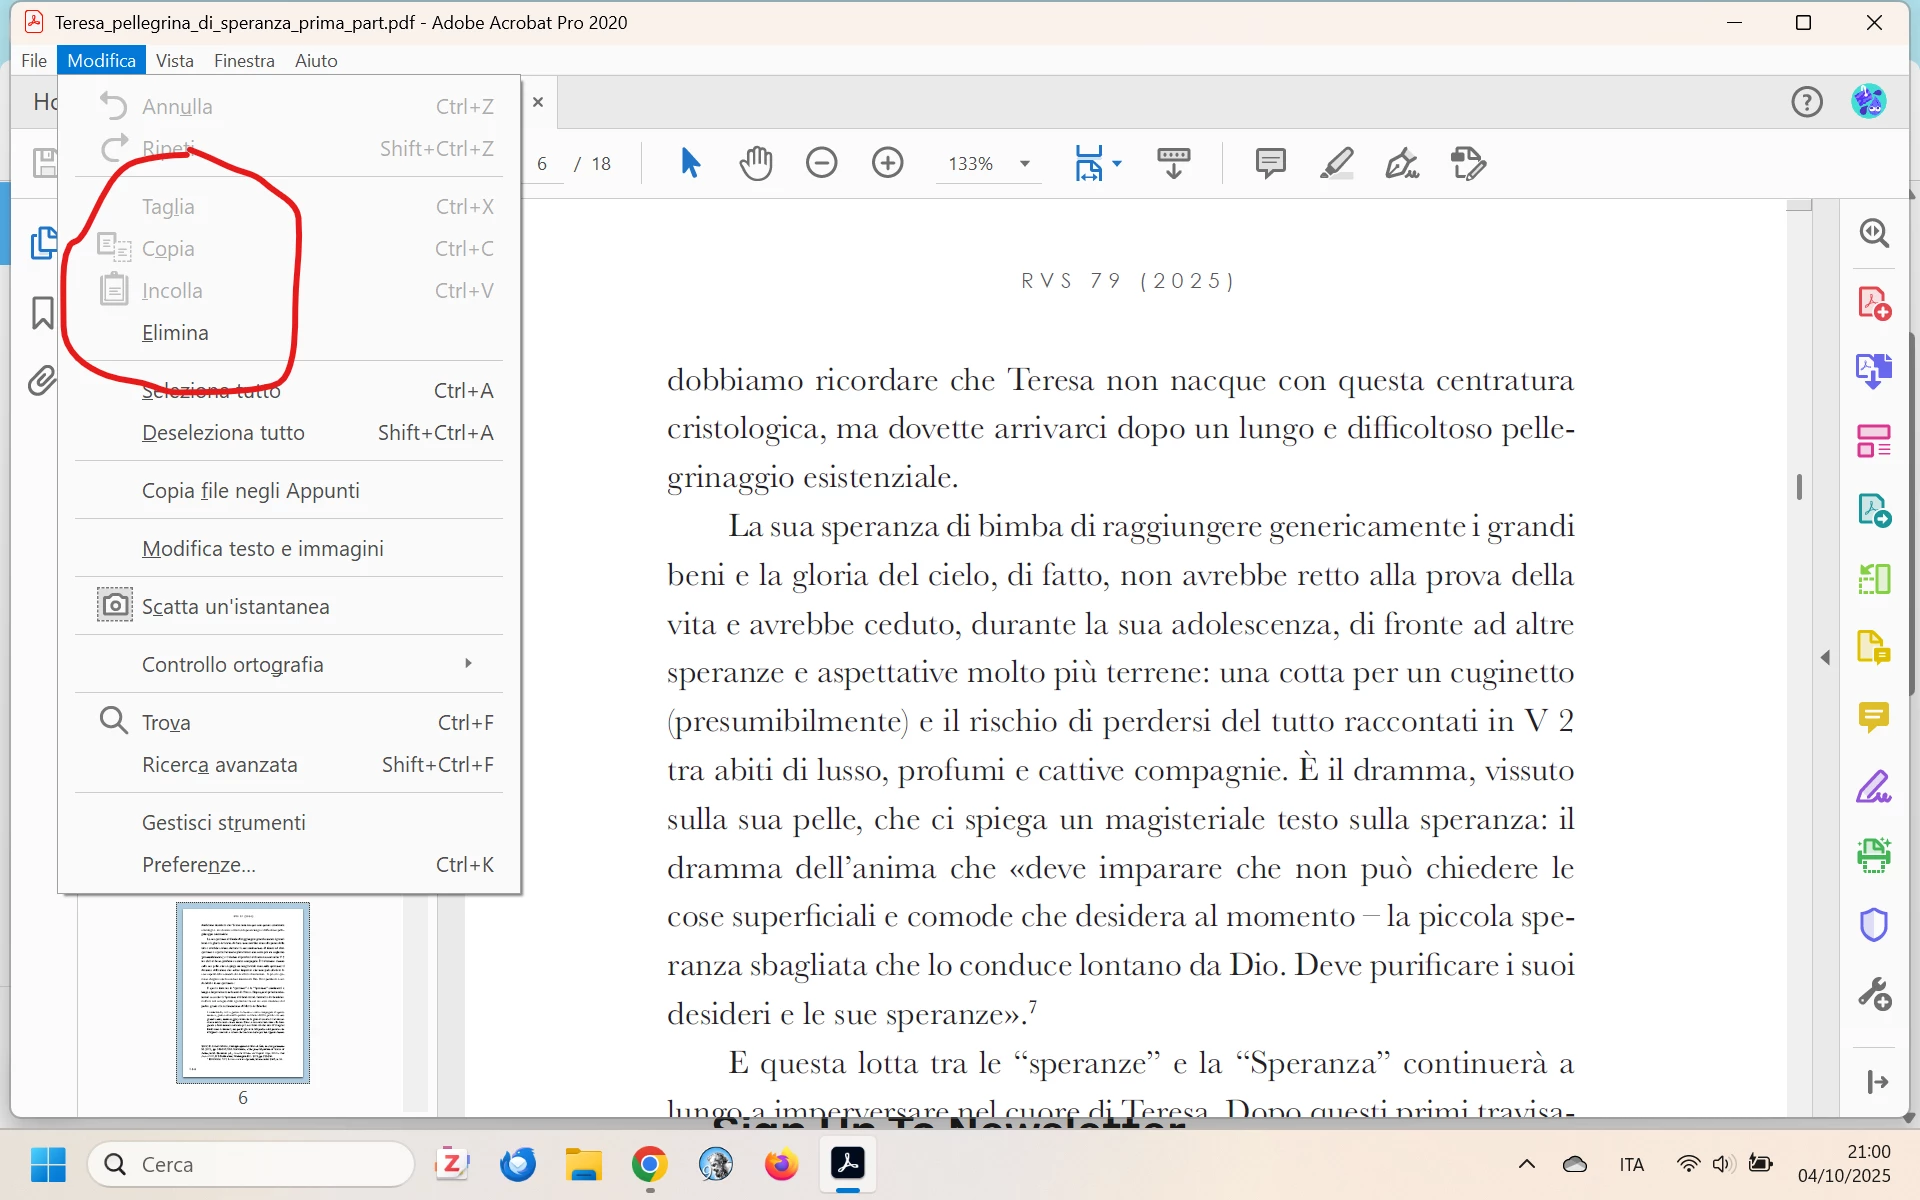Open Protect shield tool in right pane
The image size is (1920, 1200).
pyautogui.click(x=1873, y=925)
